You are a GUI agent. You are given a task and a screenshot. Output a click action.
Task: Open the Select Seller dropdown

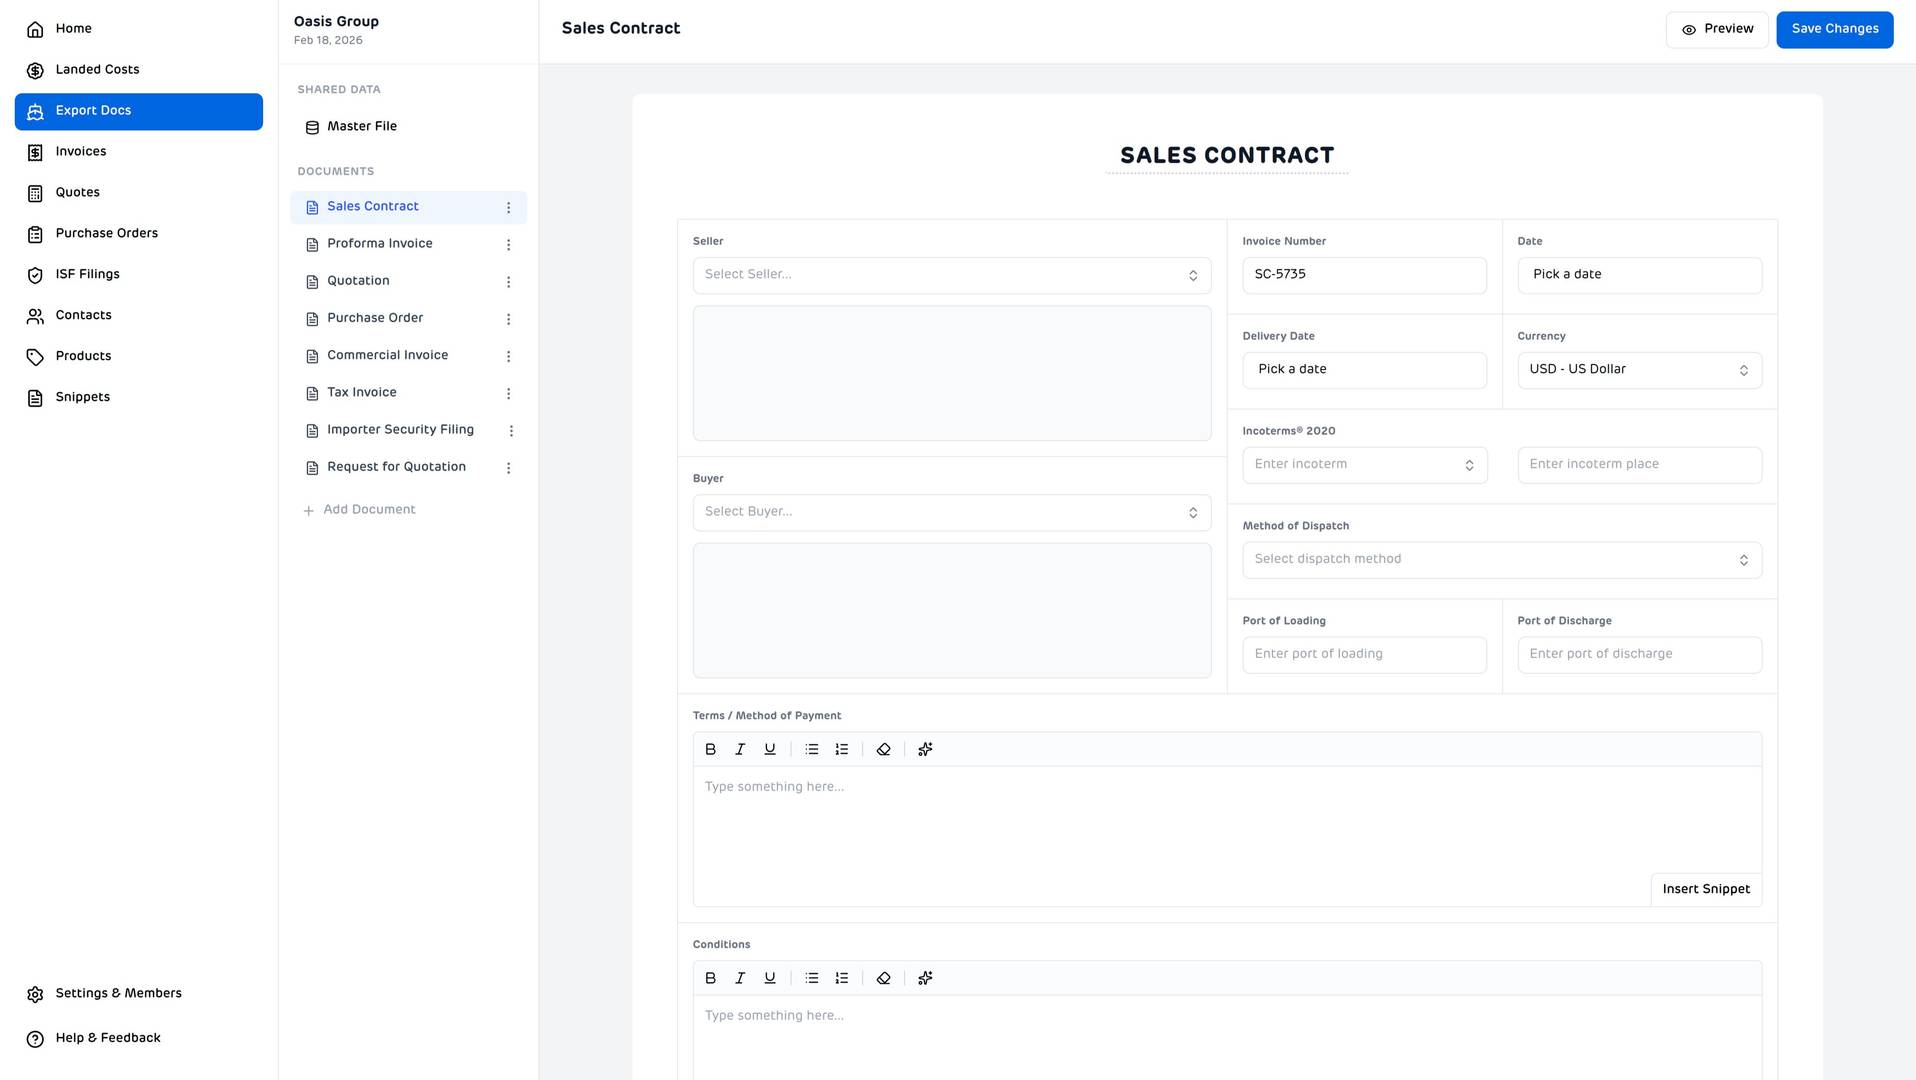951,275
